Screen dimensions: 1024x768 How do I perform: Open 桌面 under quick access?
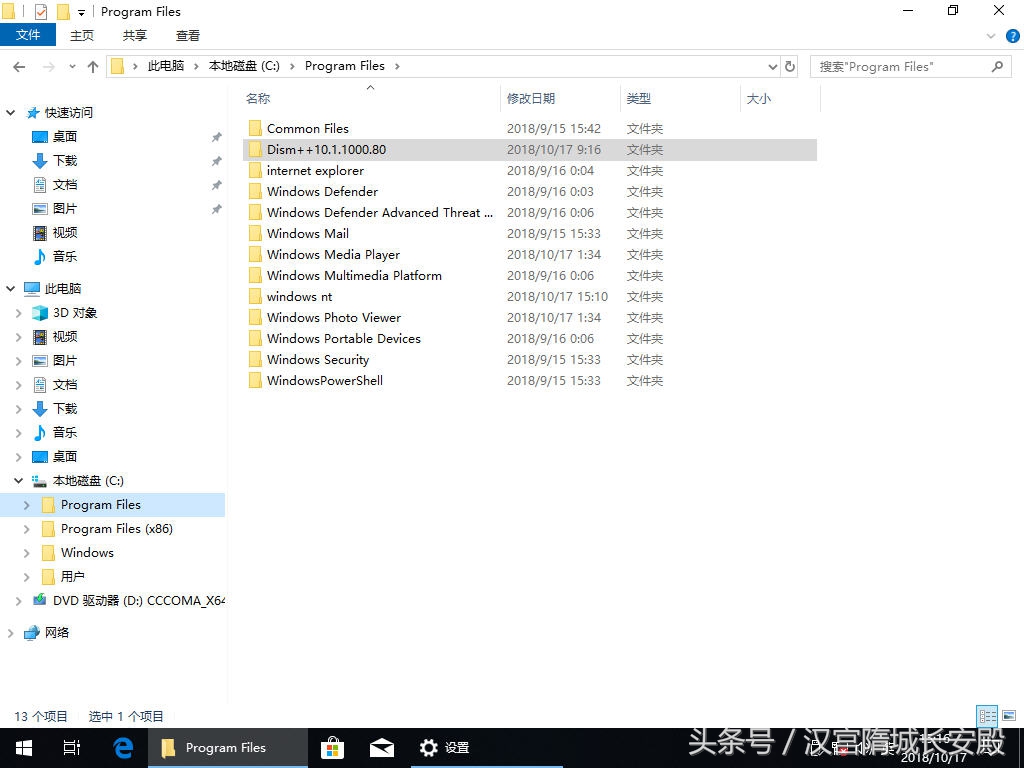tap(65, 136)
